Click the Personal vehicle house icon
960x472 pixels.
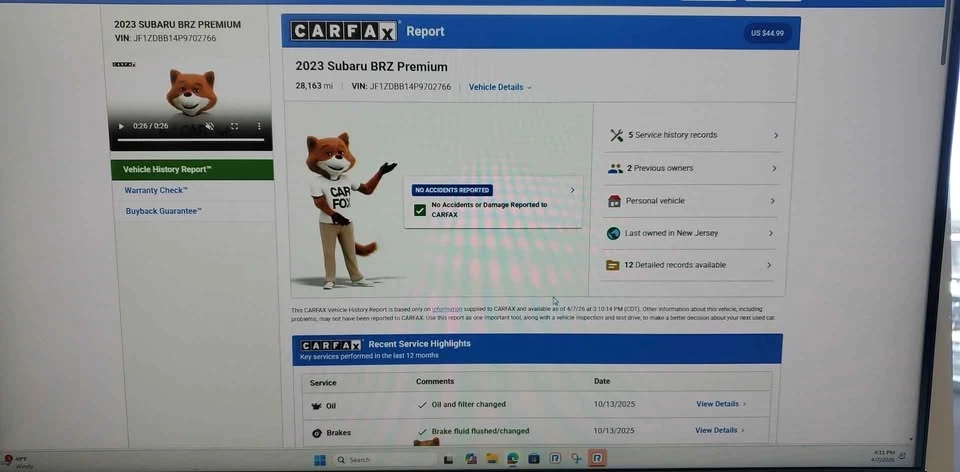614,201
